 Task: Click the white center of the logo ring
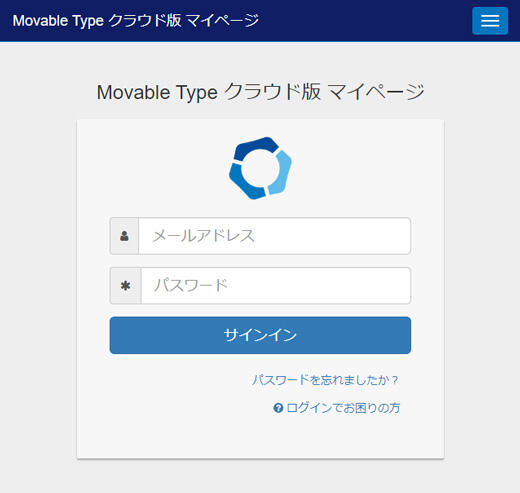[260, 168]
